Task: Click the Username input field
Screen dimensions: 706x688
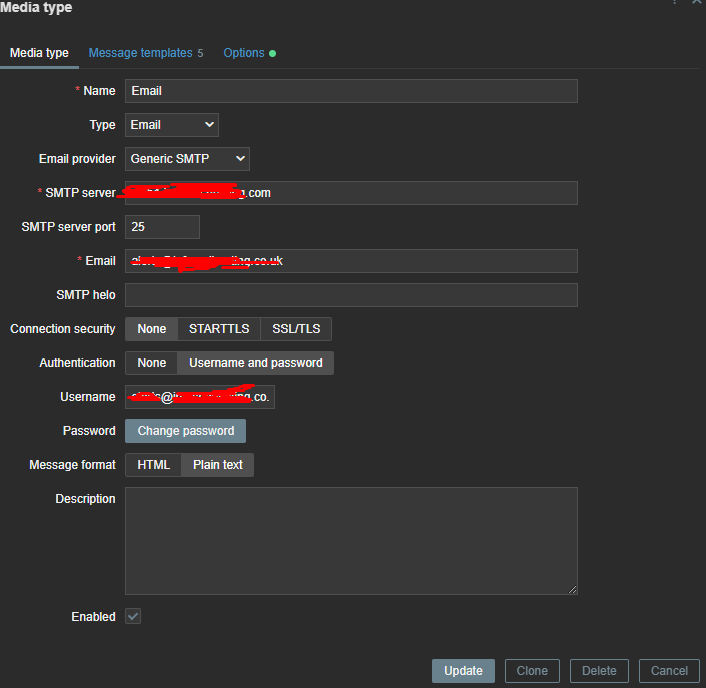Action: [200, 397]
